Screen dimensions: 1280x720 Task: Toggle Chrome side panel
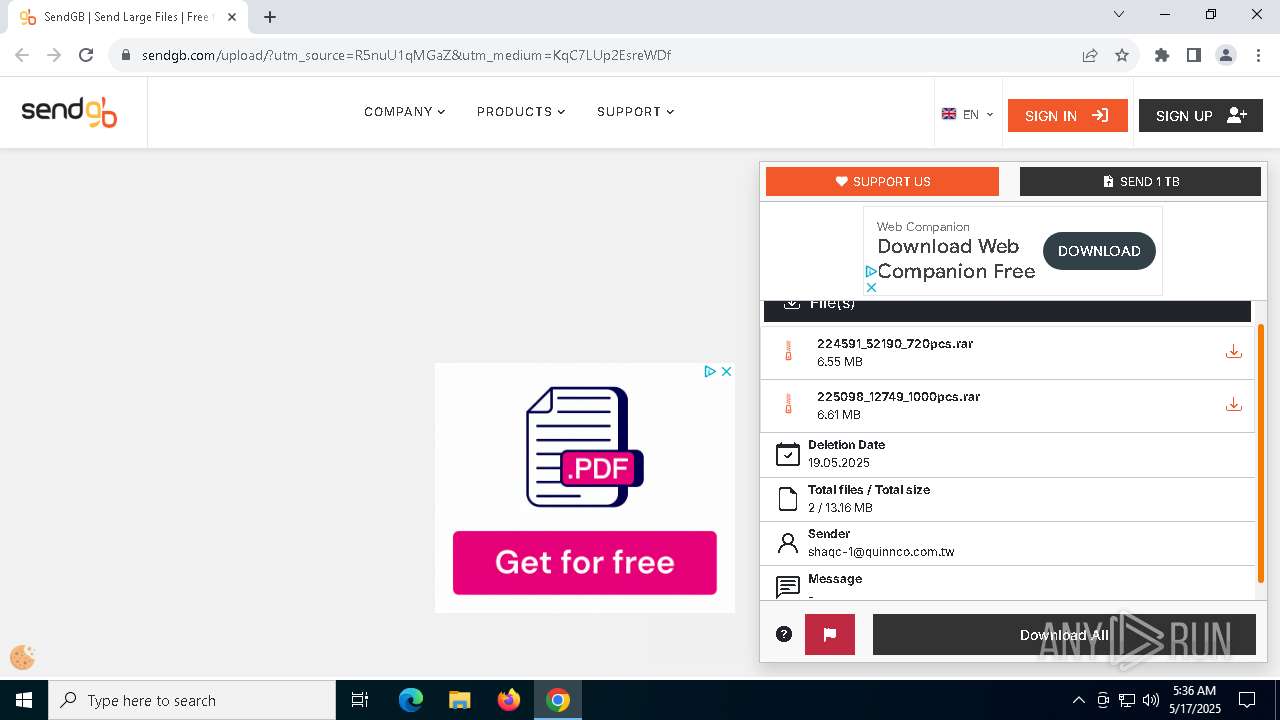pyautogui.click(x=1193, y=55)
